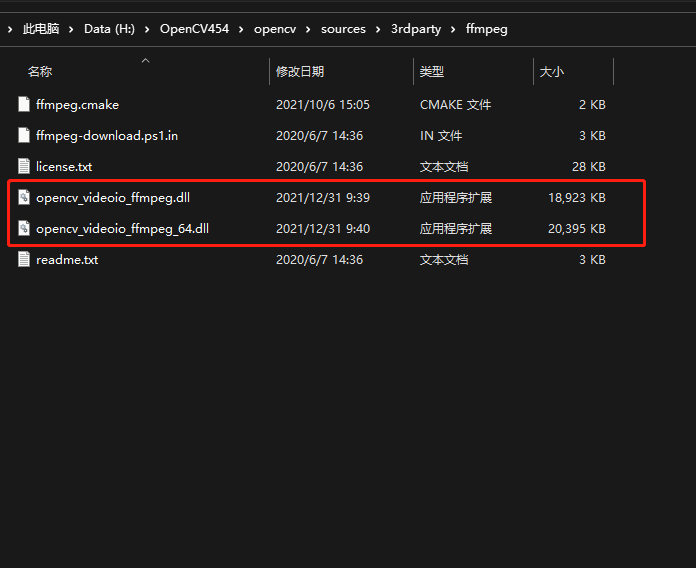Sort files by 类型 column header
The image size is (696, 568).
(x=432, y=71)
